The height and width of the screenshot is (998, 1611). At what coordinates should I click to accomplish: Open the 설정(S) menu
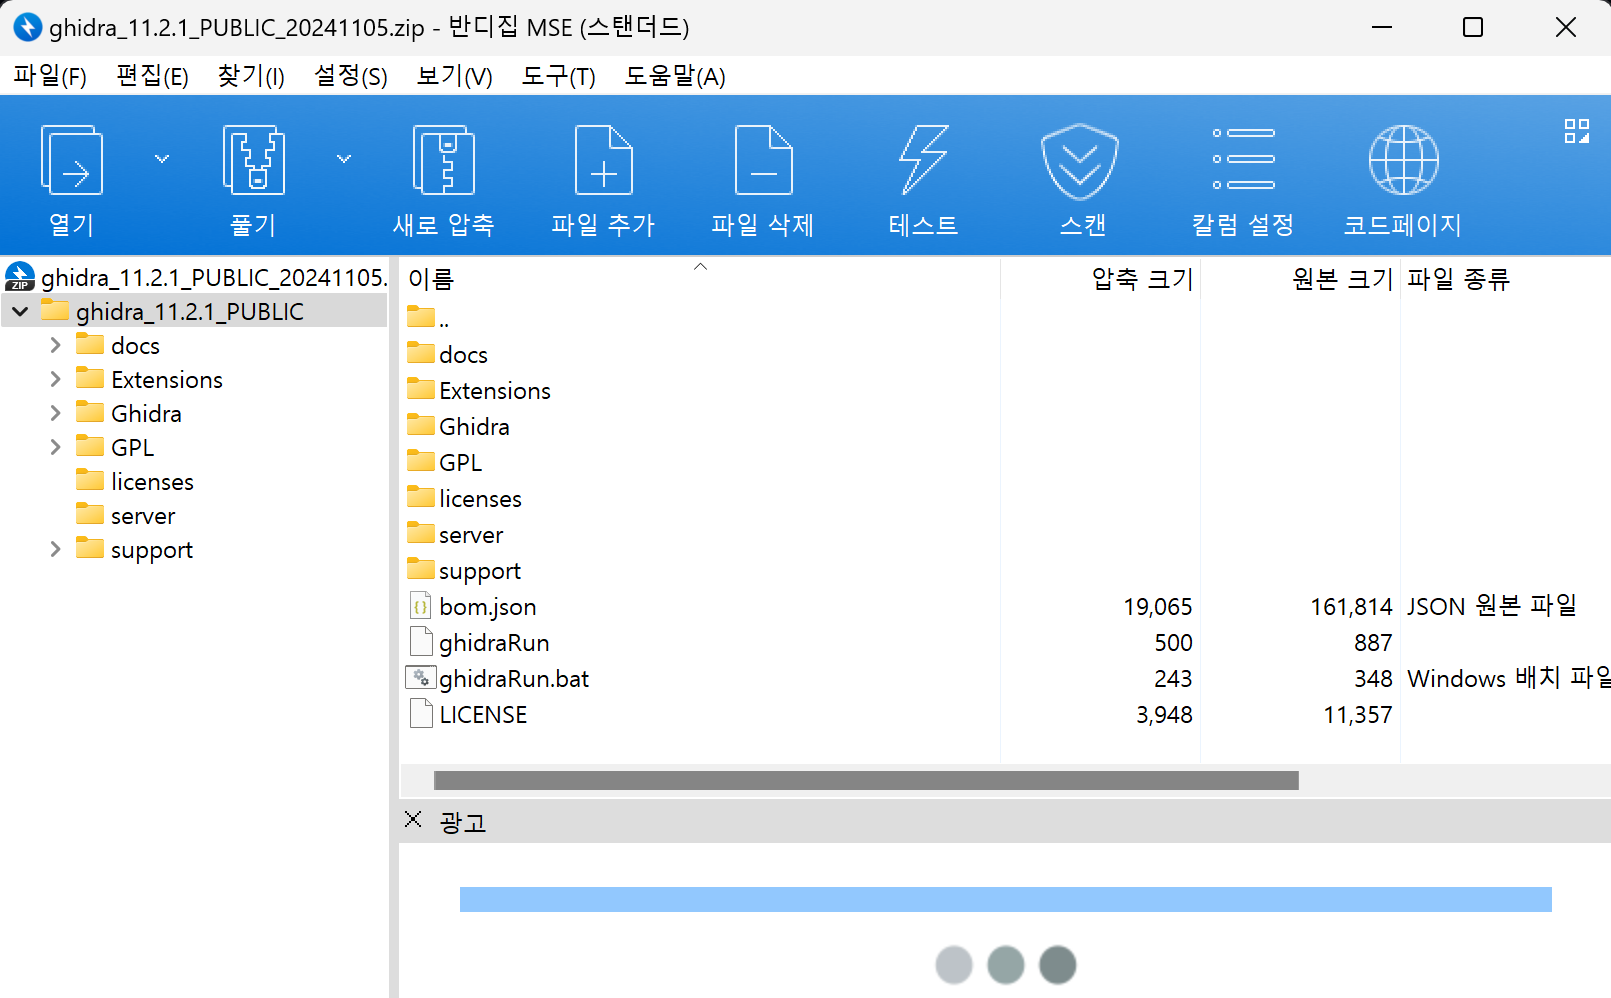[351, 77]
